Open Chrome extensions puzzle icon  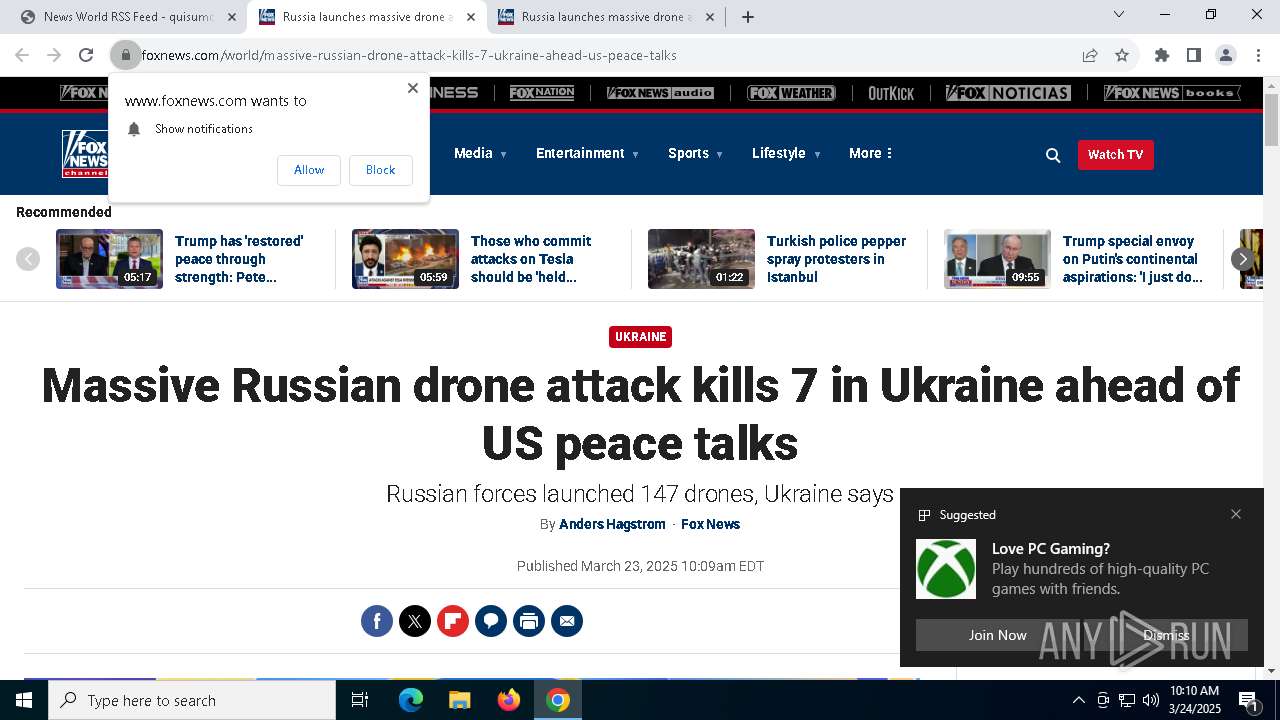click(x=1162, y=55)
